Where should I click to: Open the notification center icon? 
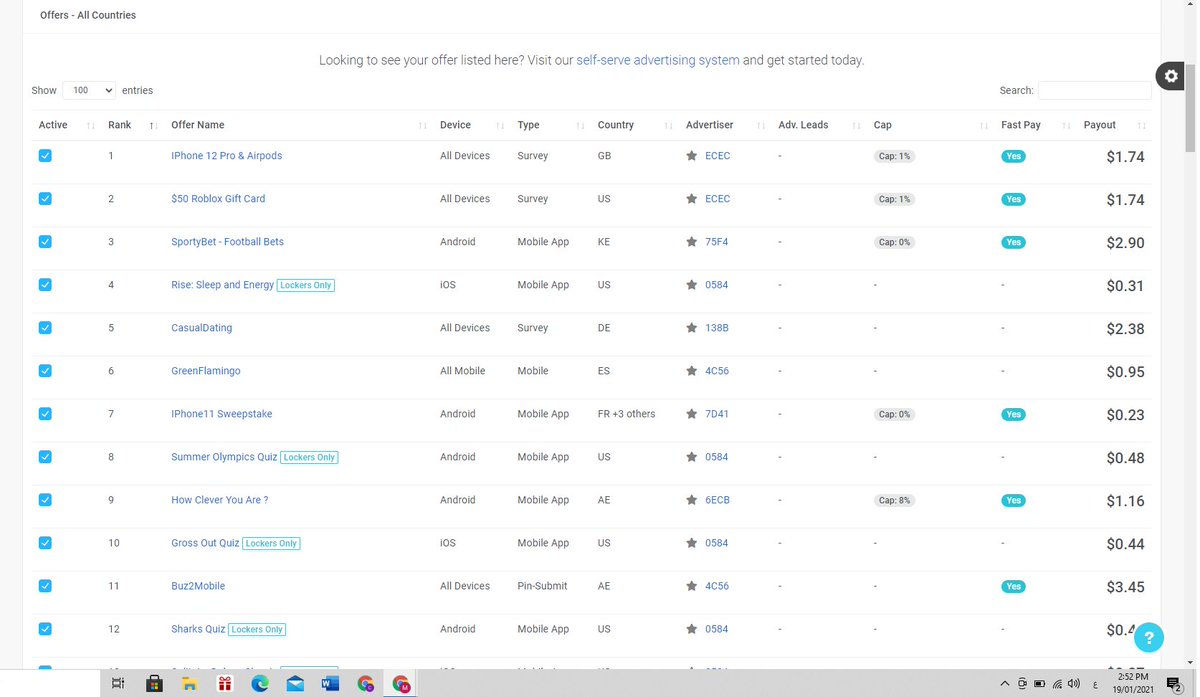[1174, 684]
